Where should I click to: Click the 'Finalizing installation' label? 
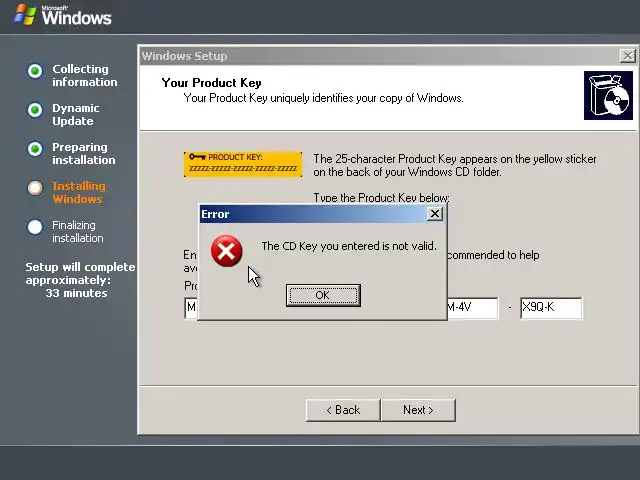78,231
